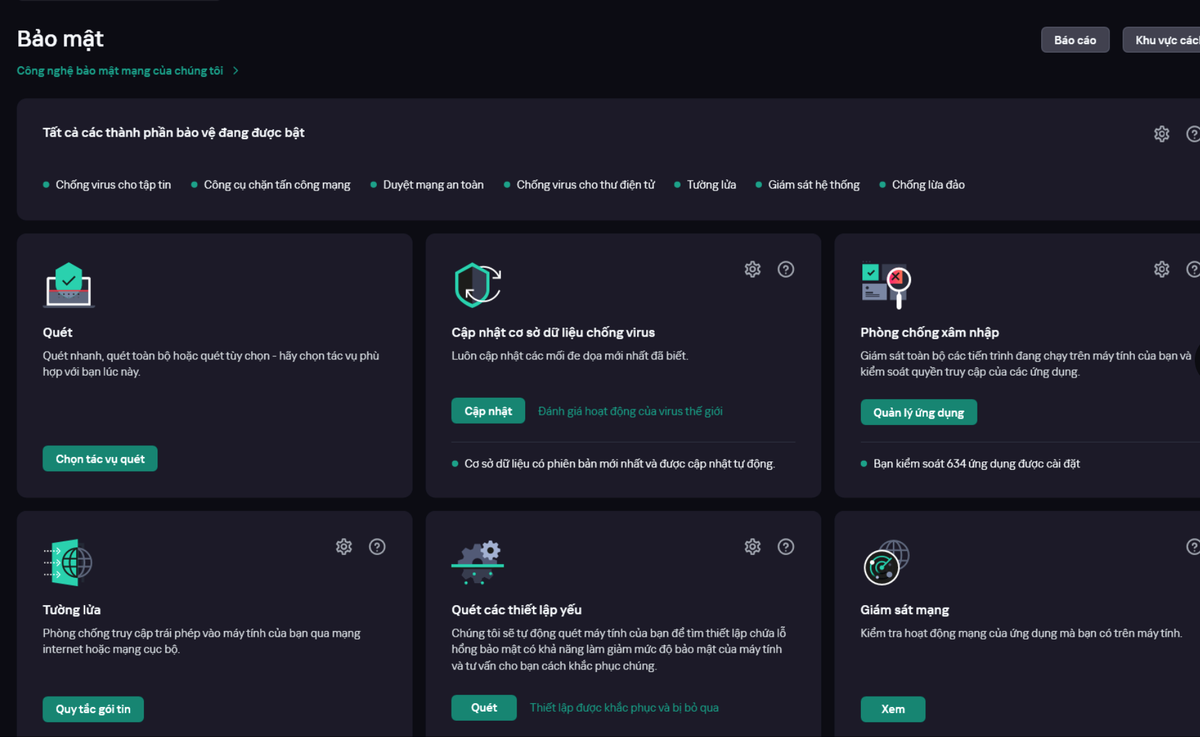Open help icon on database update card
1200x737 pixels.
coord(786,269)
